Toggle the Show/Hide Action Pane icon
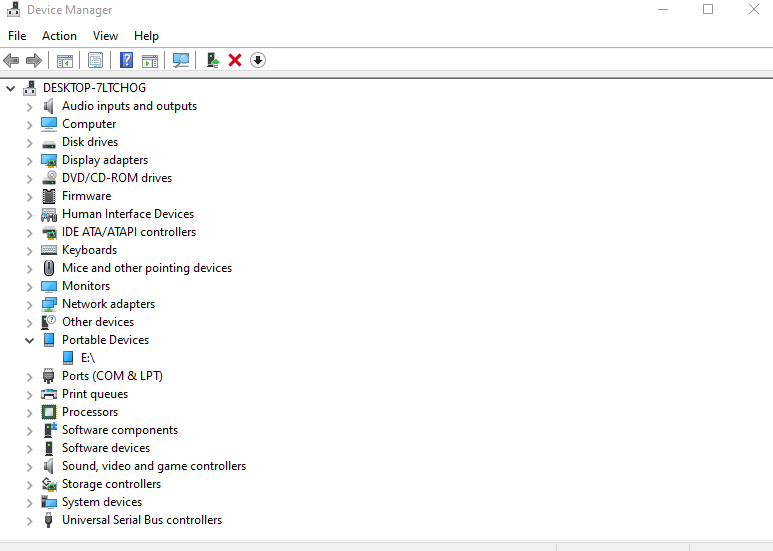This screenshot has height=551, width=773. 150,61
